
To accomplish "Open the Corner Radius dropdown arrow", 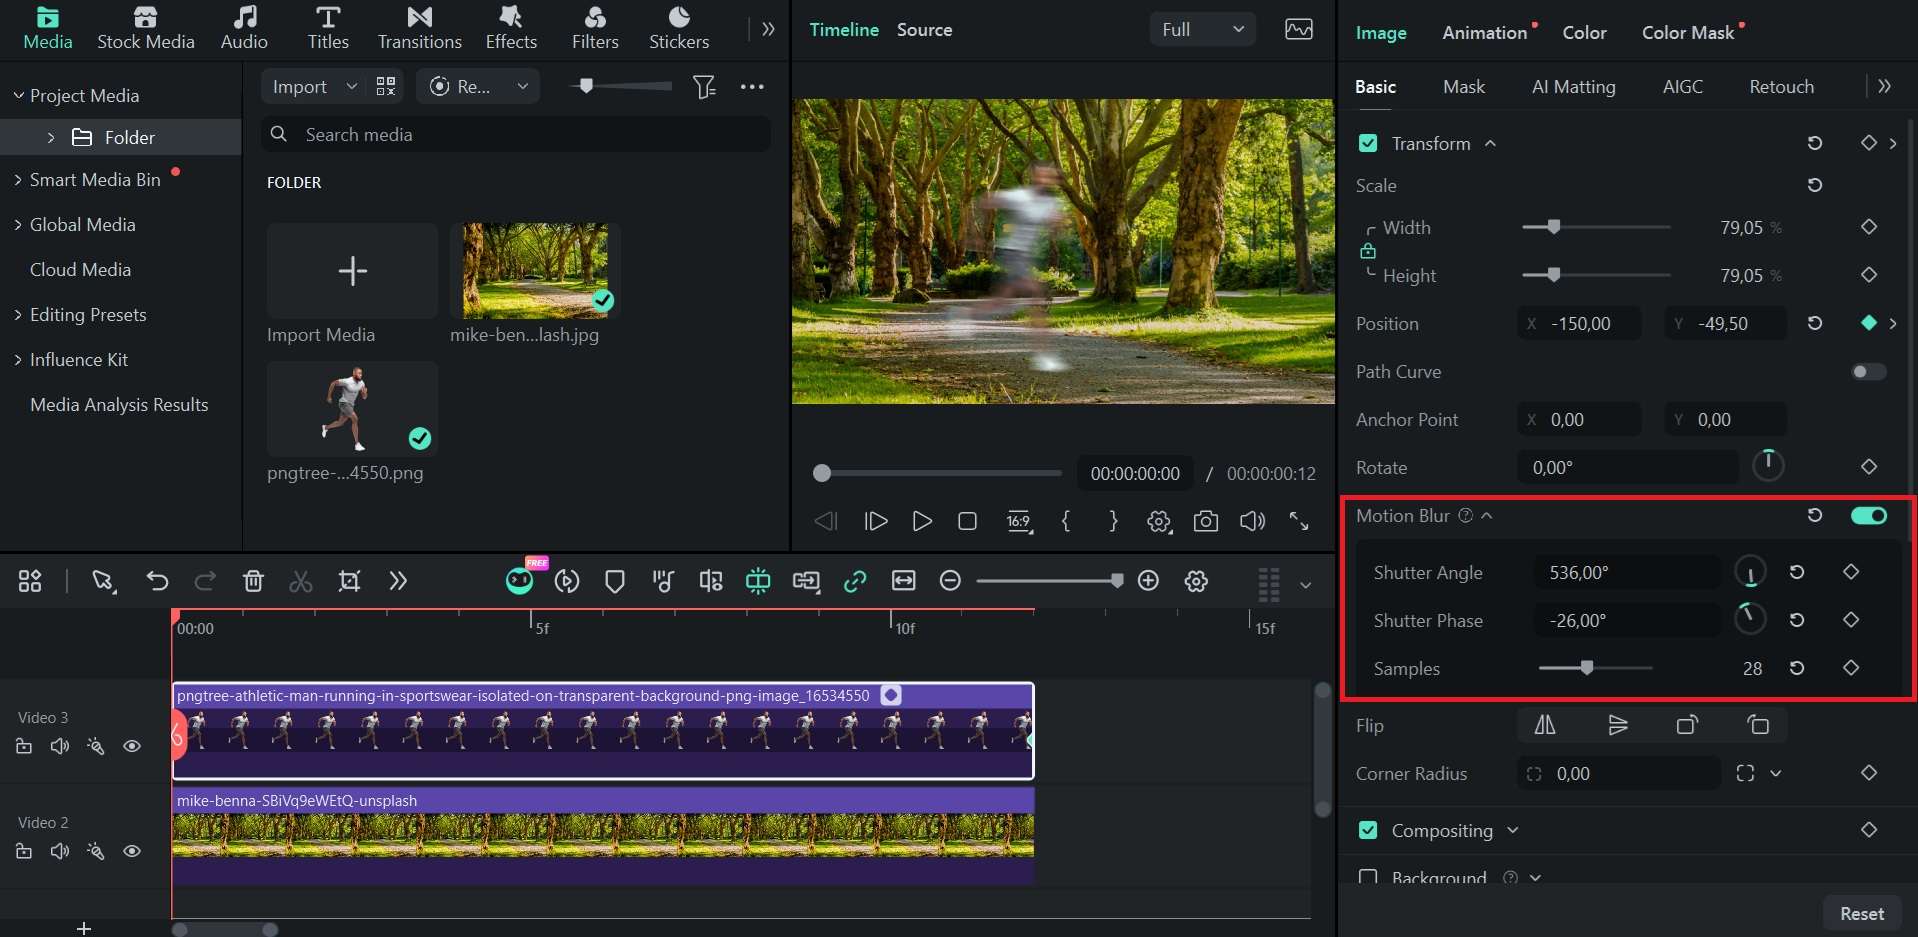I will pos(1776,773).
